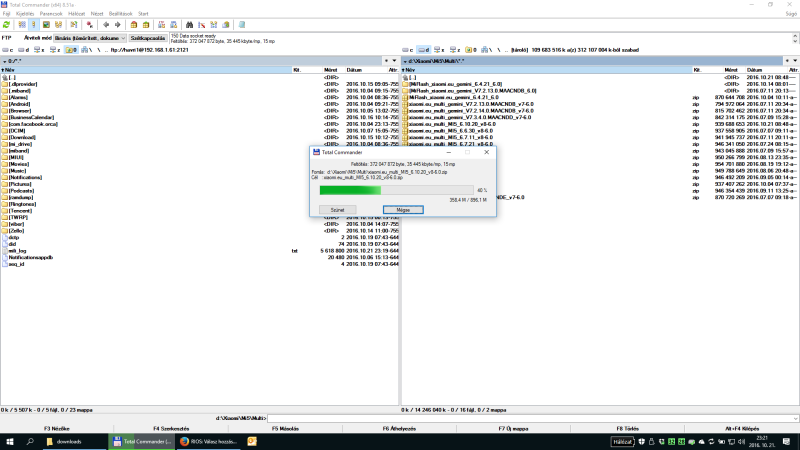Open the FTP connect toolbar icon
This screenshot has height=450, width=800.
point(161,24)
